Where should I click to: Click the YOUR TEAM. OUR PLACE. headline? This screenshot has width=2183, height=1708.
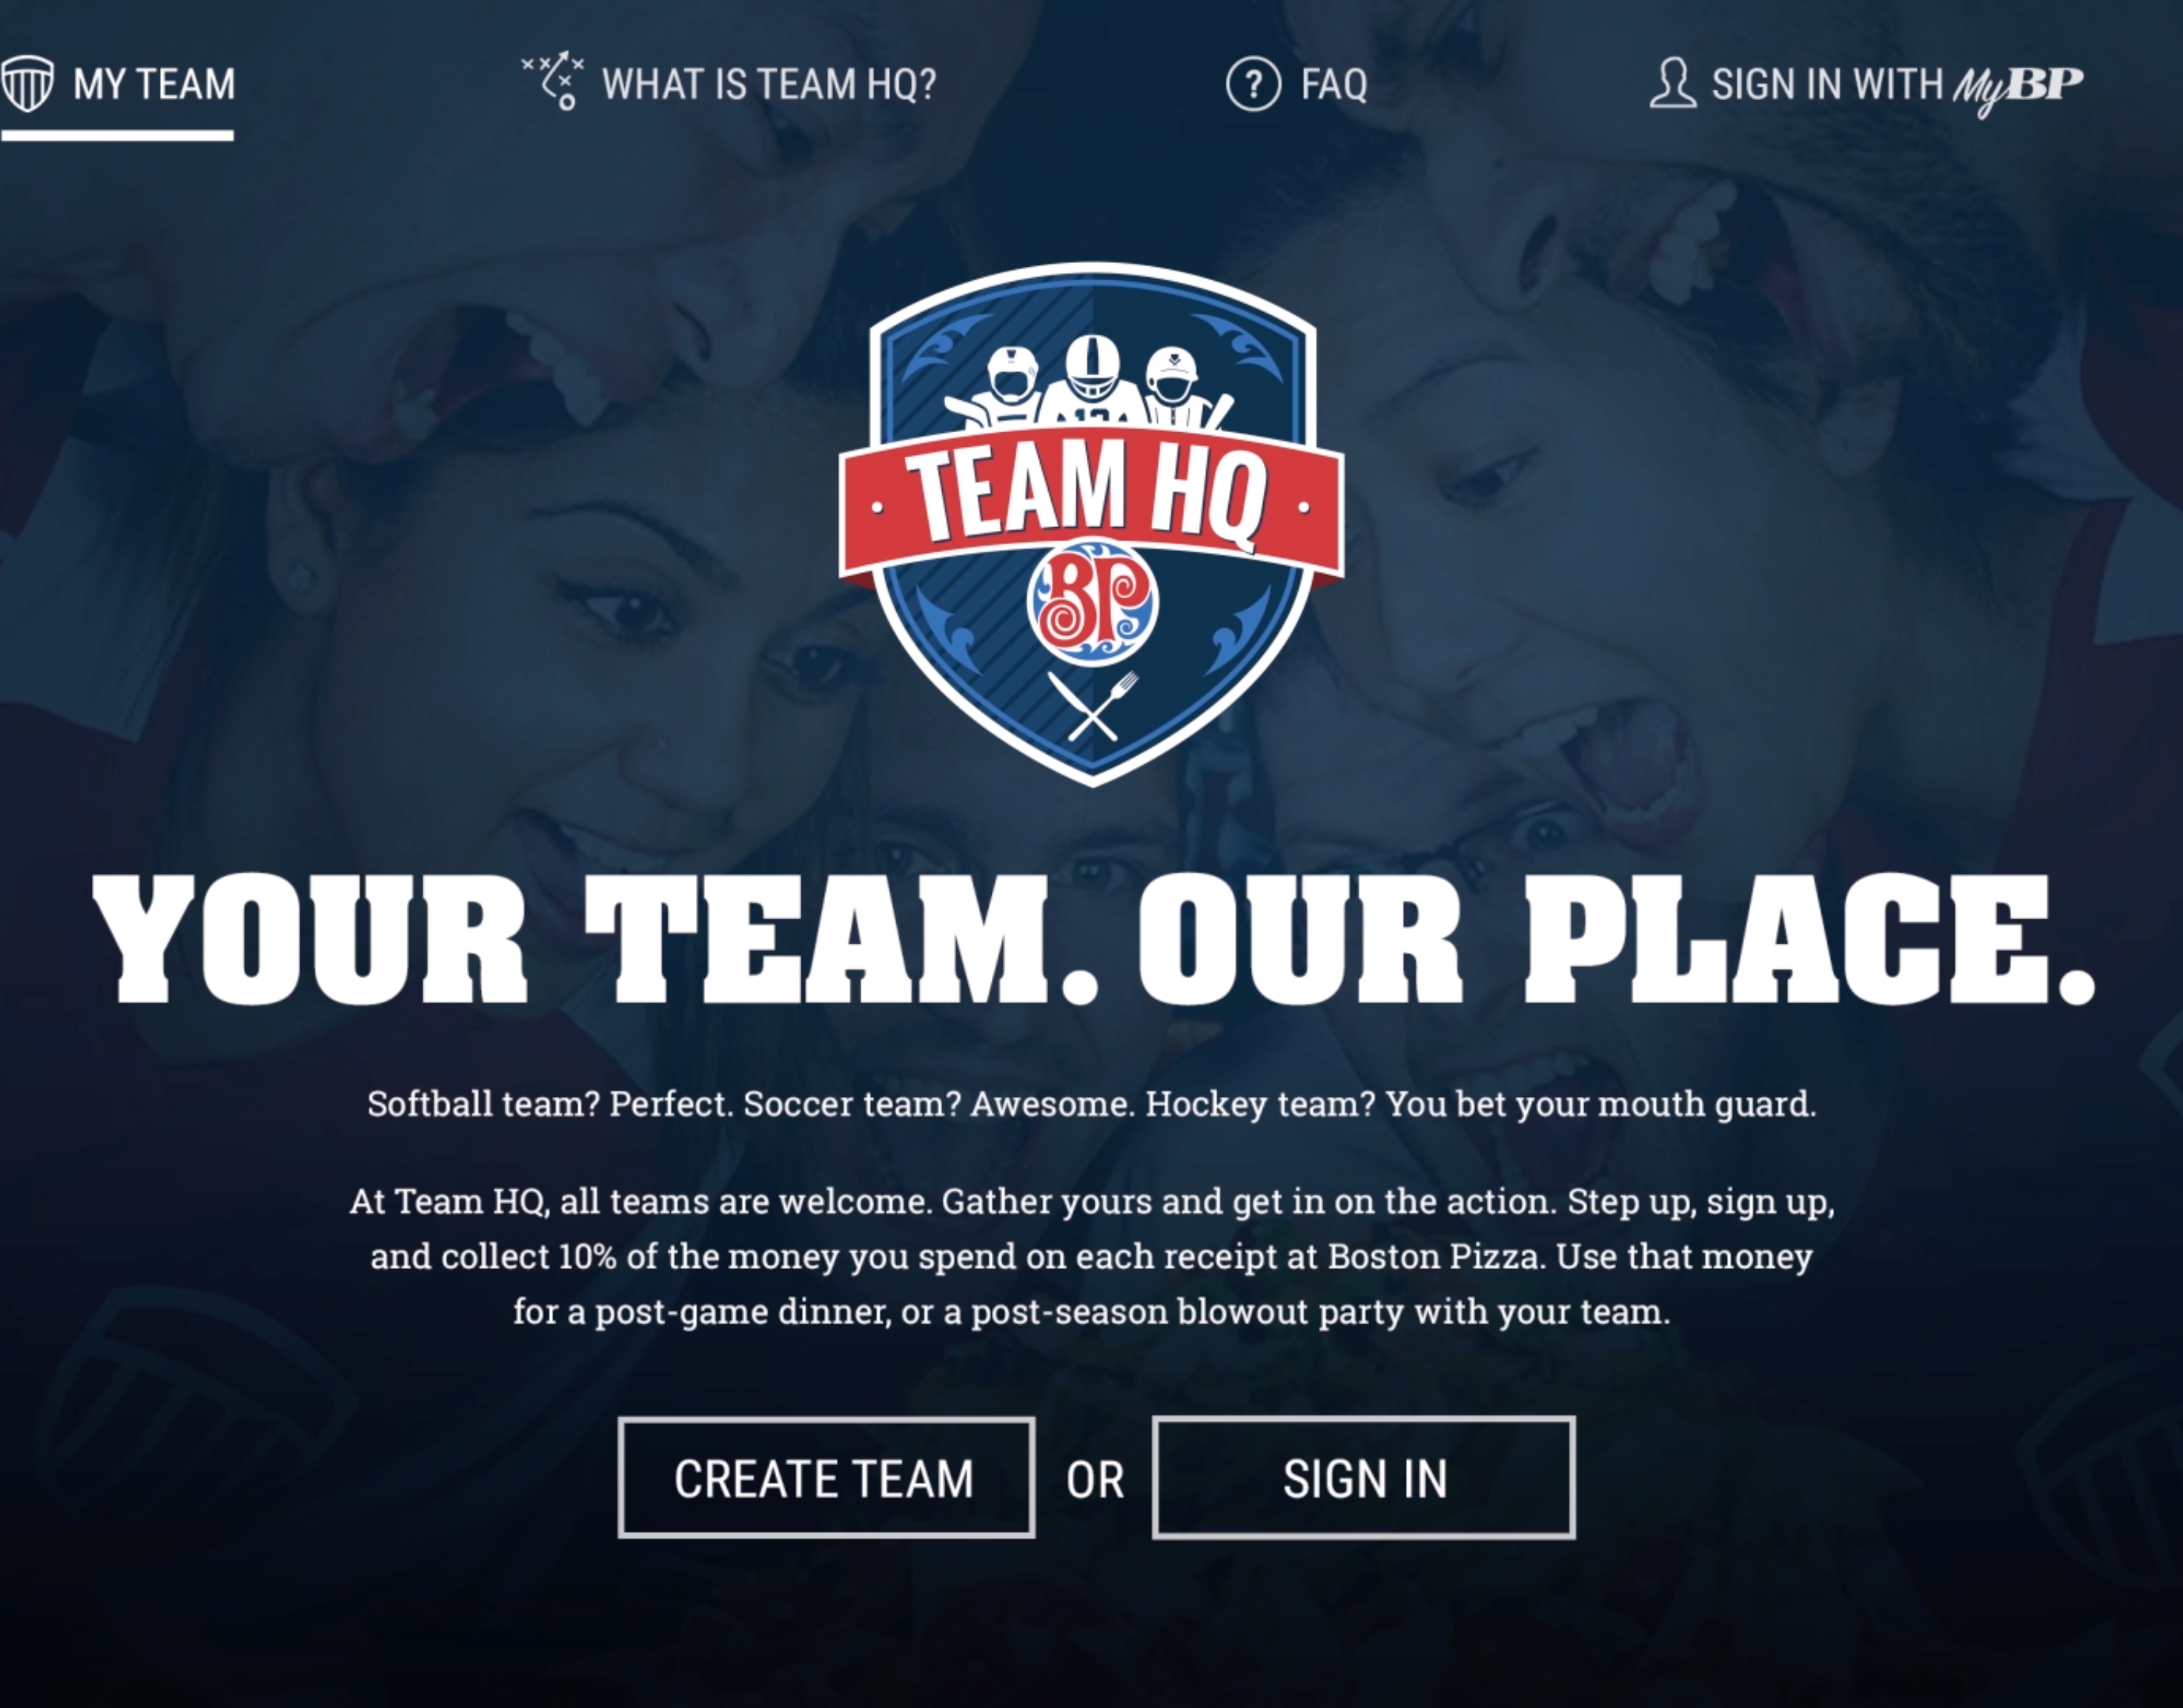[1093, 938]
